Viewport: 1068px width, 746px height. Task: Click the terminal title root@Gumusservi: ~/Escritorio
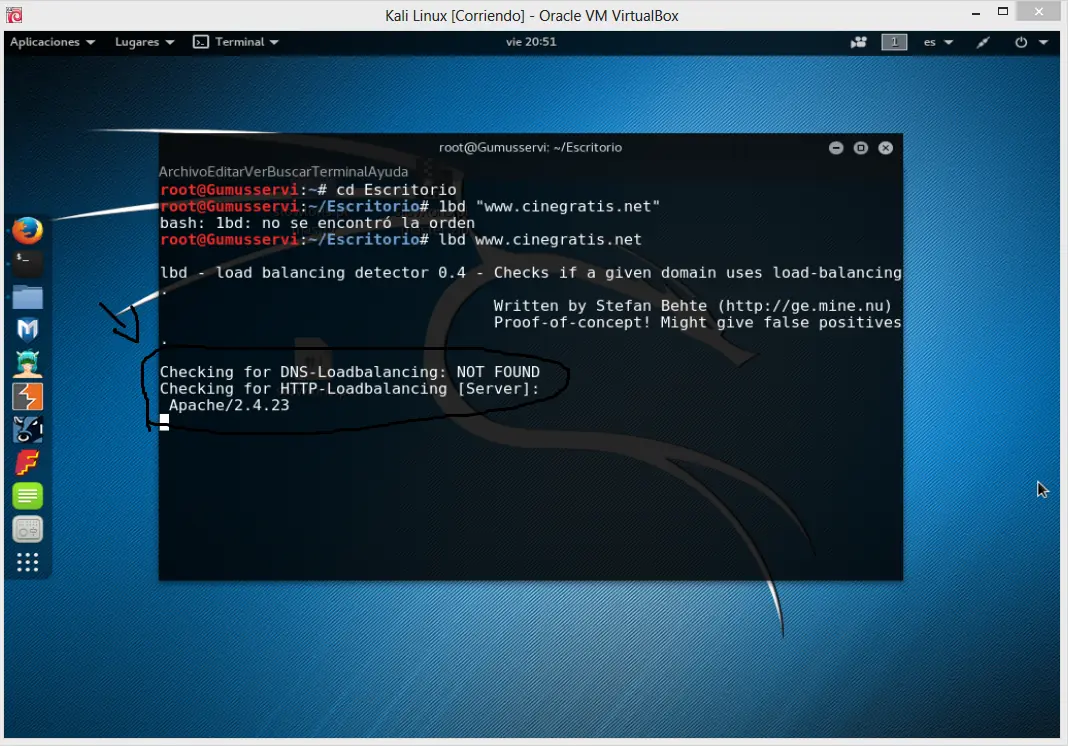coord(530,147)
